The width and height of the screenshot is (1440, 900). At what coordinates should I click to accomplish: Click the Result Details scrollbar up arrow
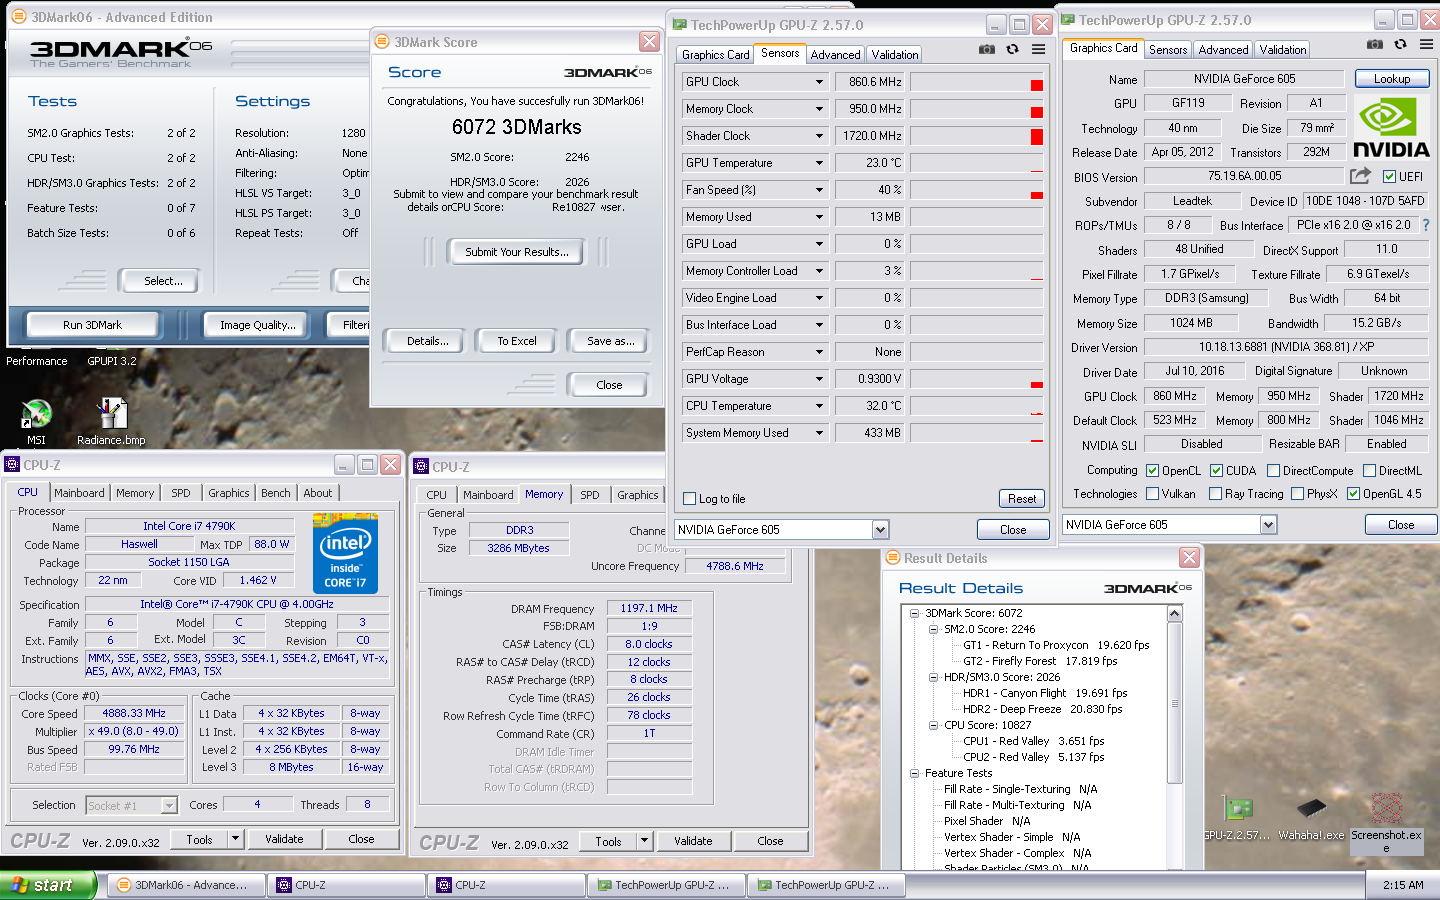coord(1175,613)
